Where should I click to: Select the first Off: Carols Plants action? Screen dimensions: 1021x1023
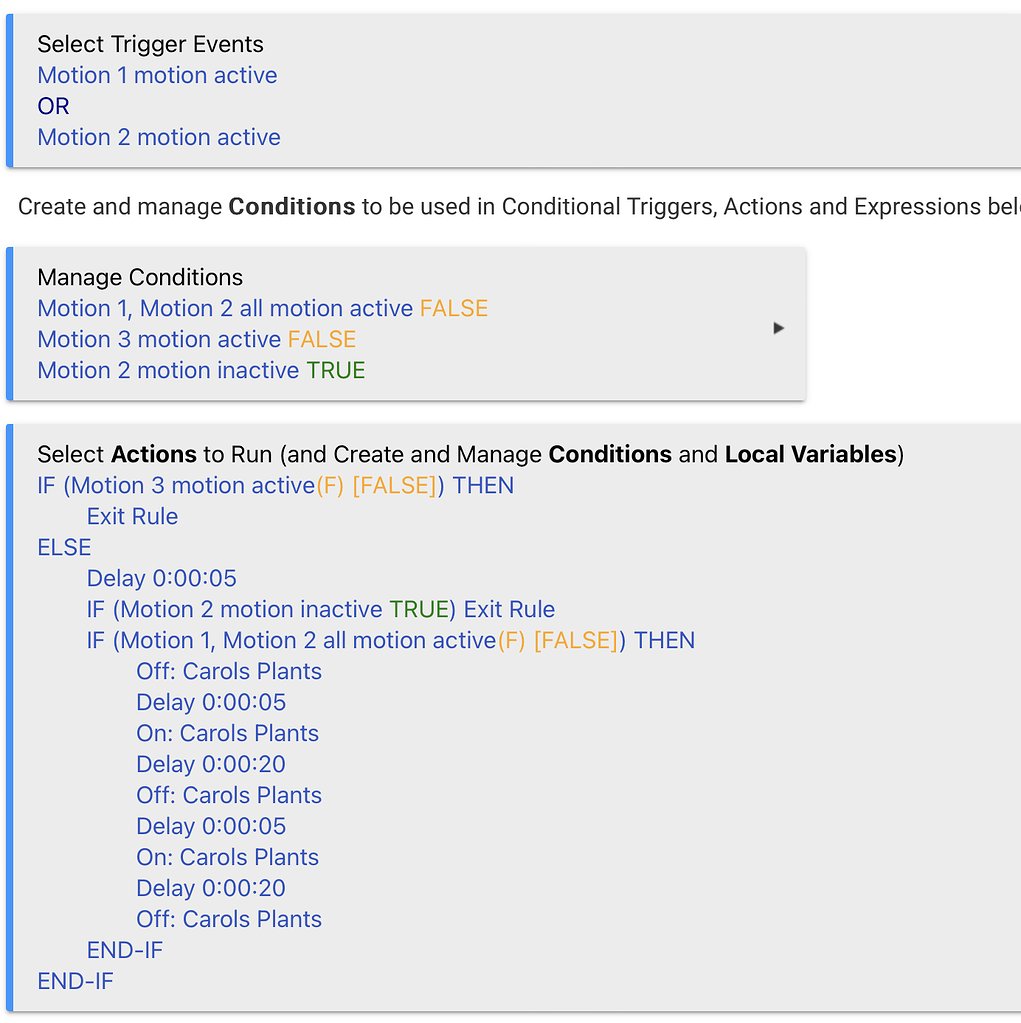point(229,671)
